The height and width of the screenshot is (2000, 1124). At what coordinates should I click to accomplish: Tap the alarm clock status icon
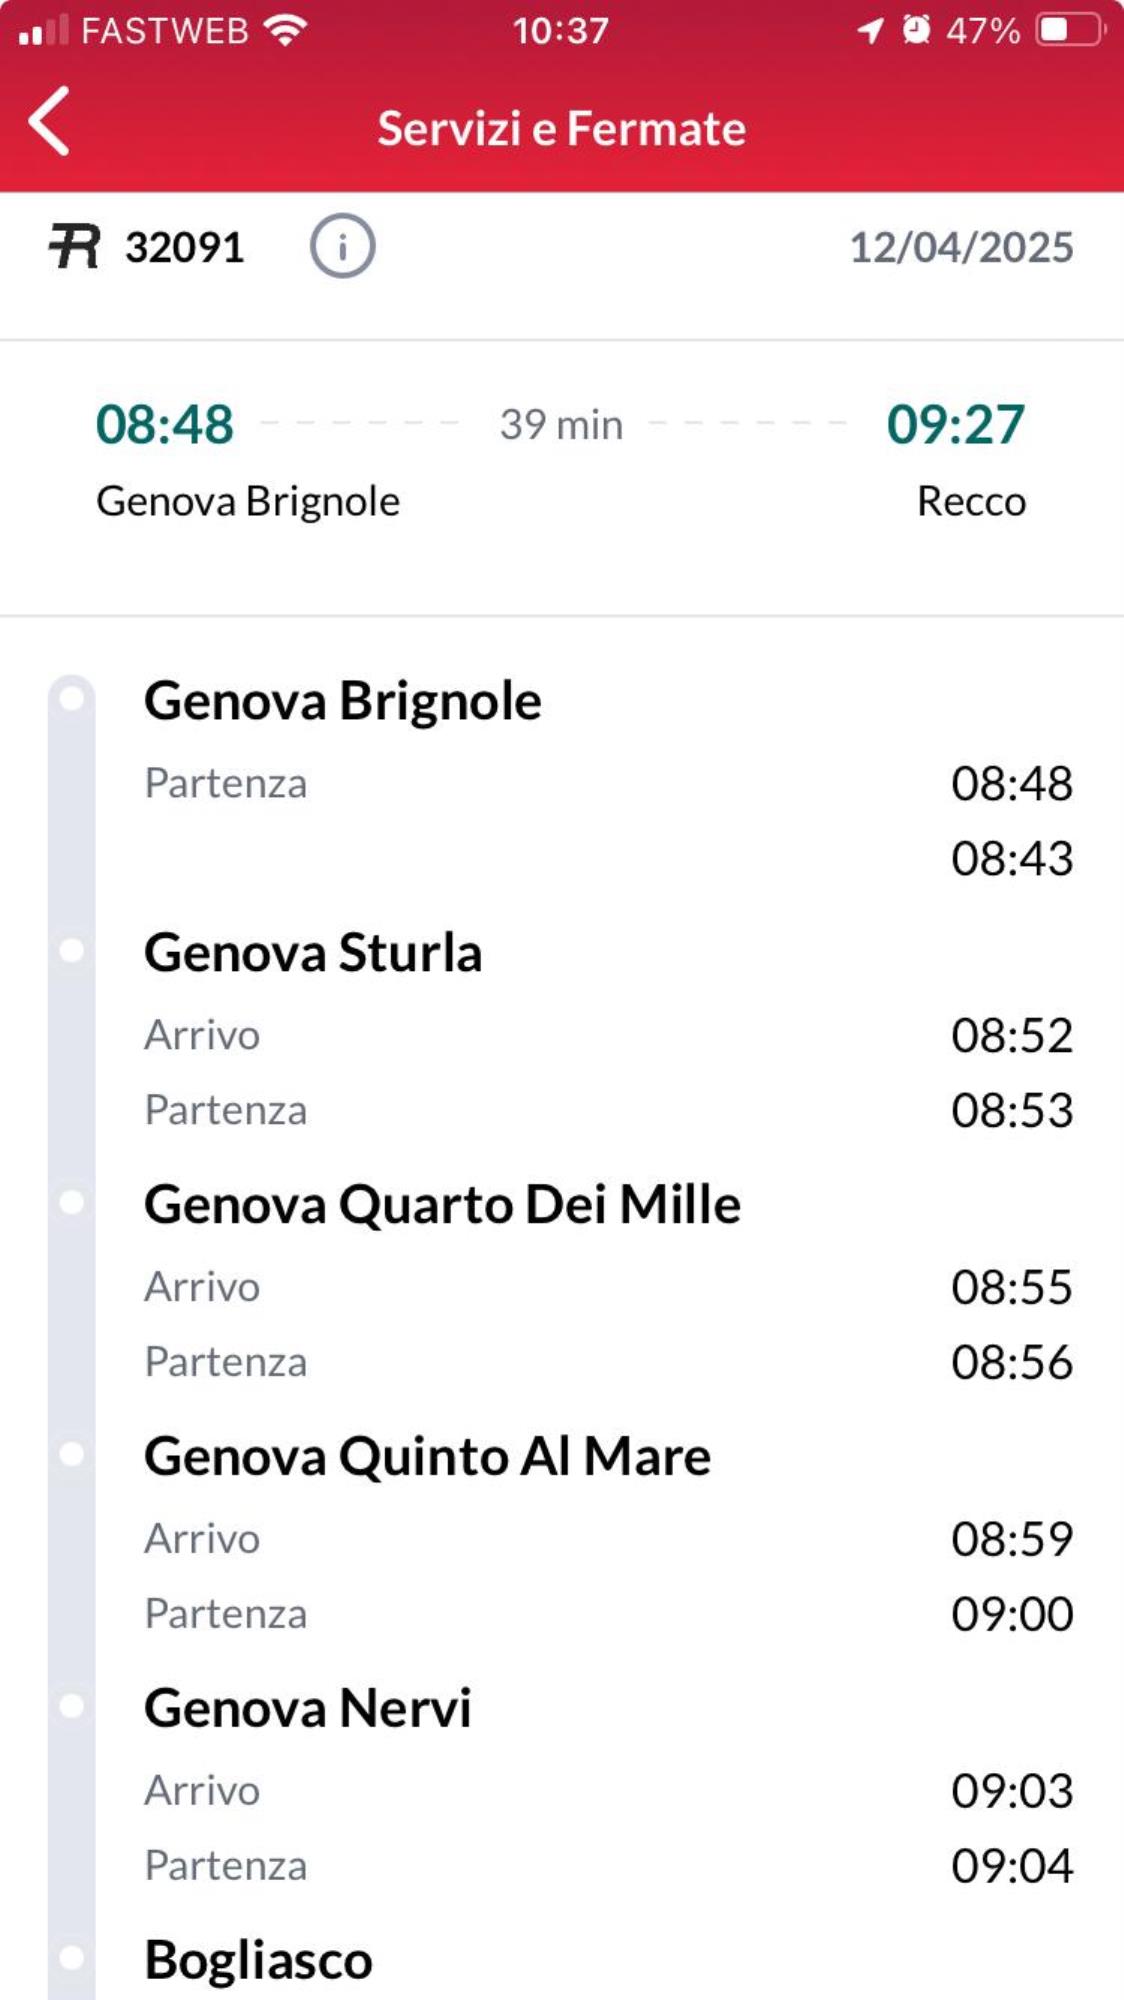click(x=915, y=30)
